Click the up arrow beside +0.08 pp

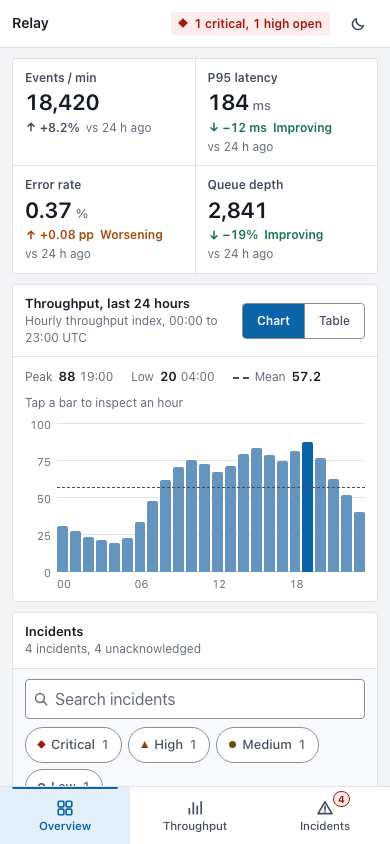pos(31,235)
